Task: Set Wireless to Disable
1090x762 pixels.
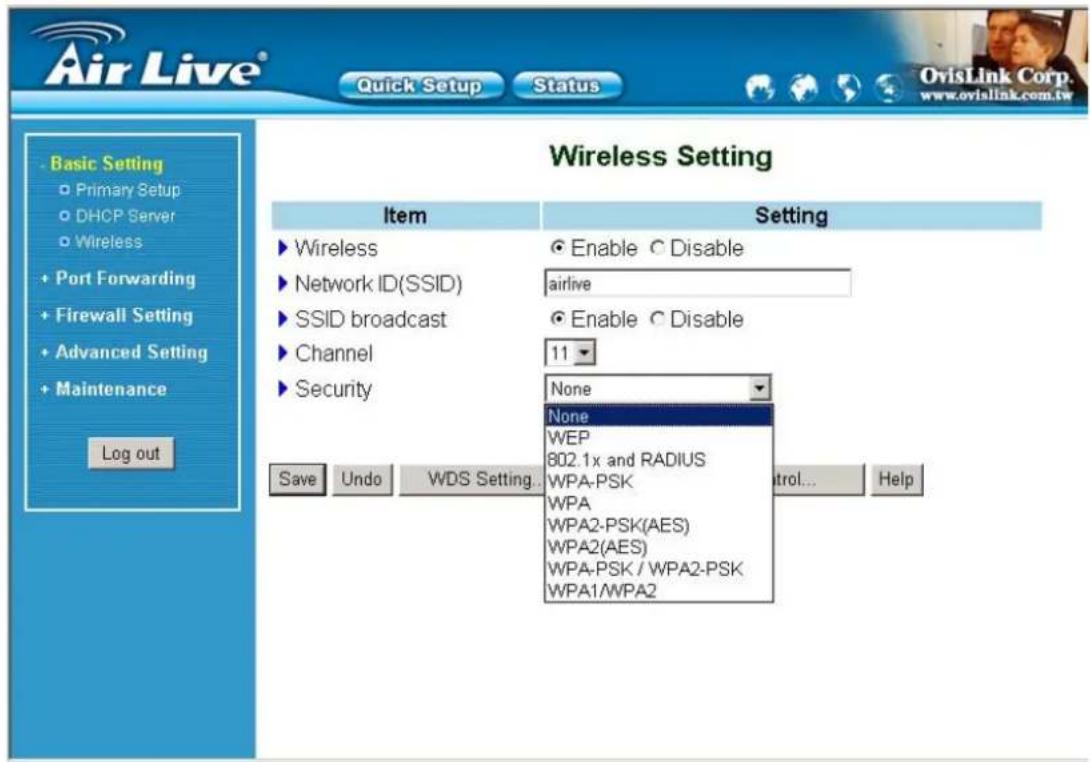Action: (657, 248)
